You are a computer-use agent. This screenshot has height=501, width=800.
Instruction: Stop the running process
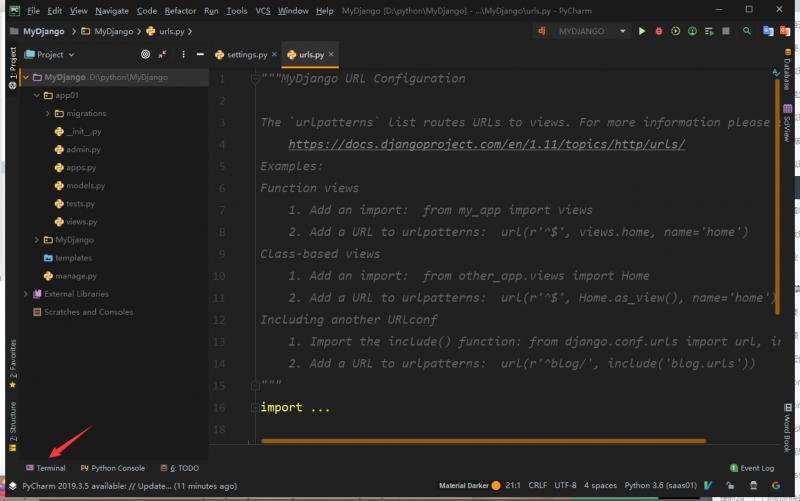[726, 31]
